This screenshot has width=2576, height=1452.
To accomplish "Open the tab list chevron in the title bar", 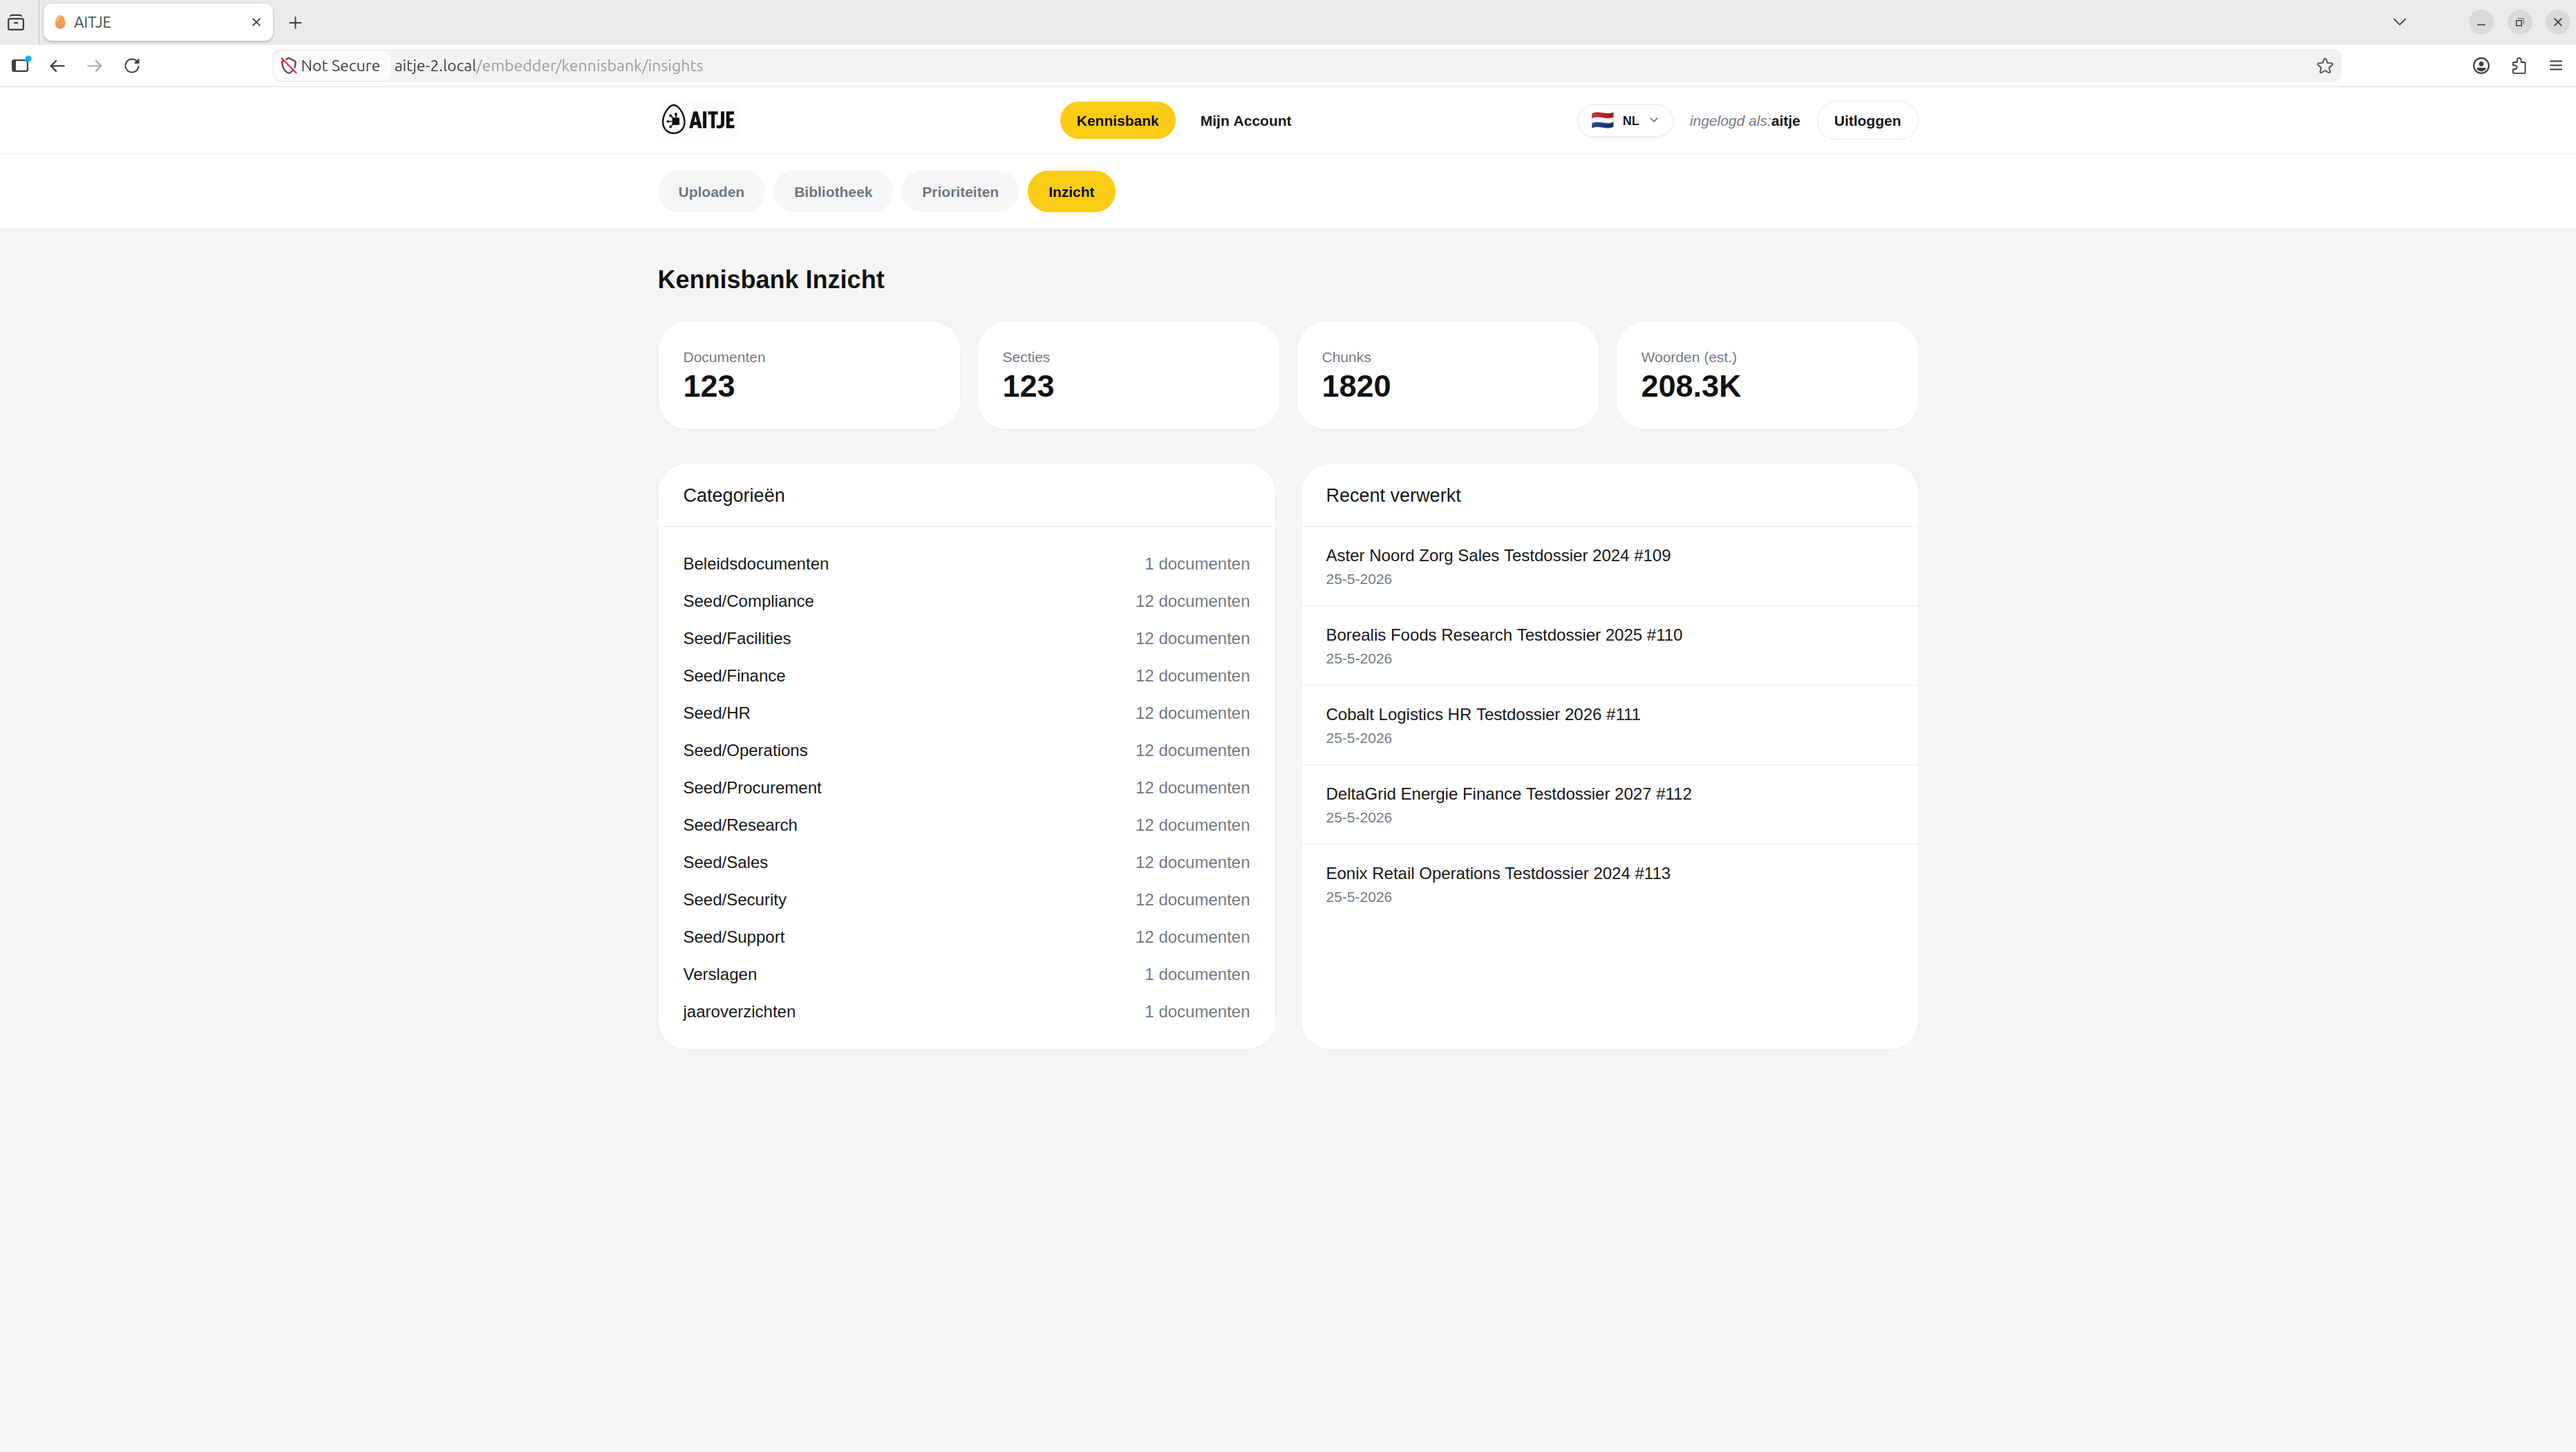I will pos(2399,22).
